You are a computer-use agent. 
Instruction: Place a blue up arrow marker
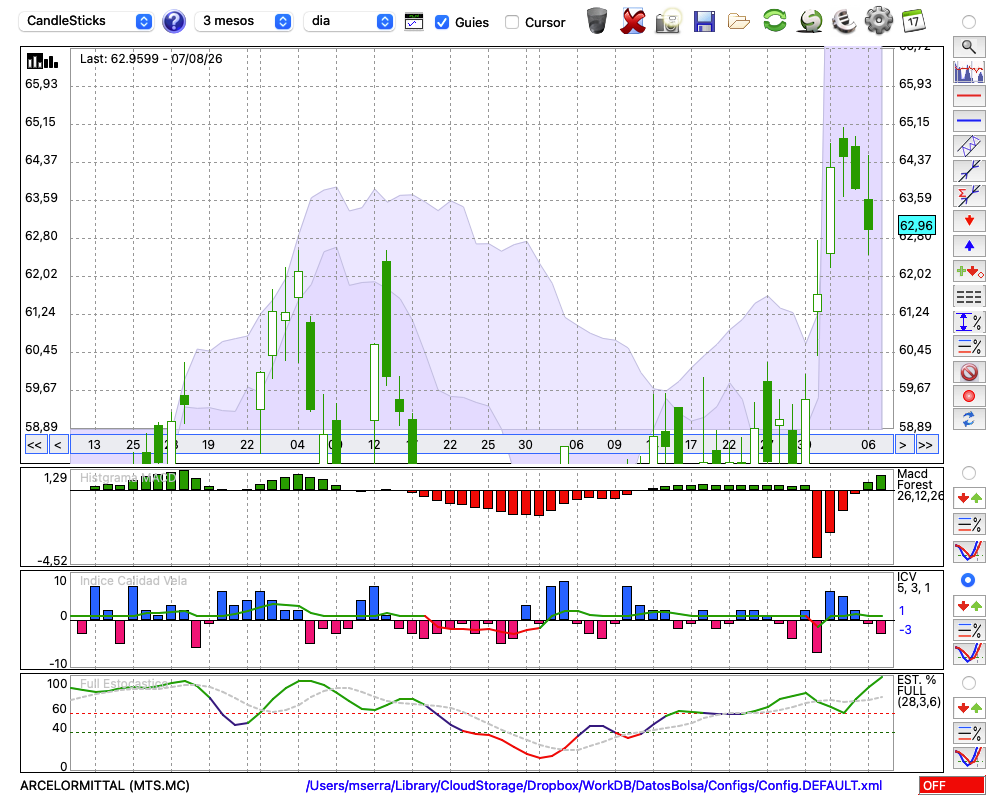click(x=969, y=246)
